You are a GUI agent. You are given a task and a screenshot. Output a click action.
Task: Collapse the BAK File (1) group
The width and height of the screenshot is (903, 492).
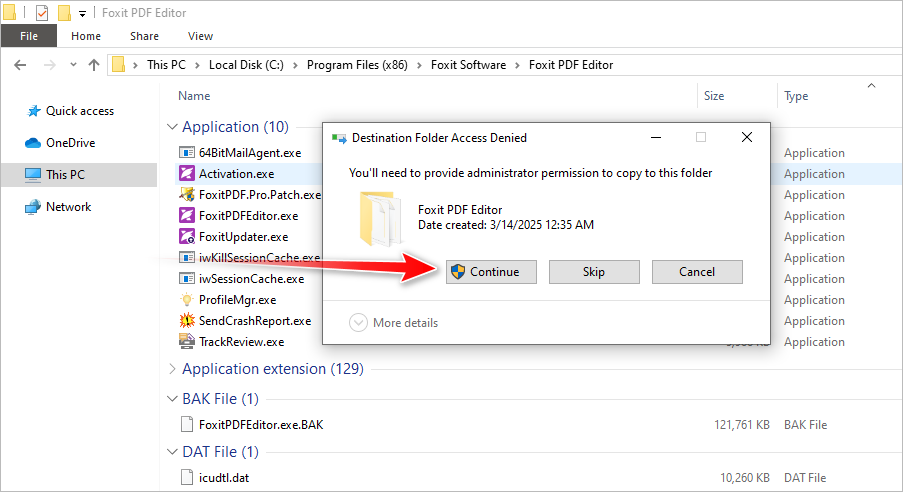[172, 399]
